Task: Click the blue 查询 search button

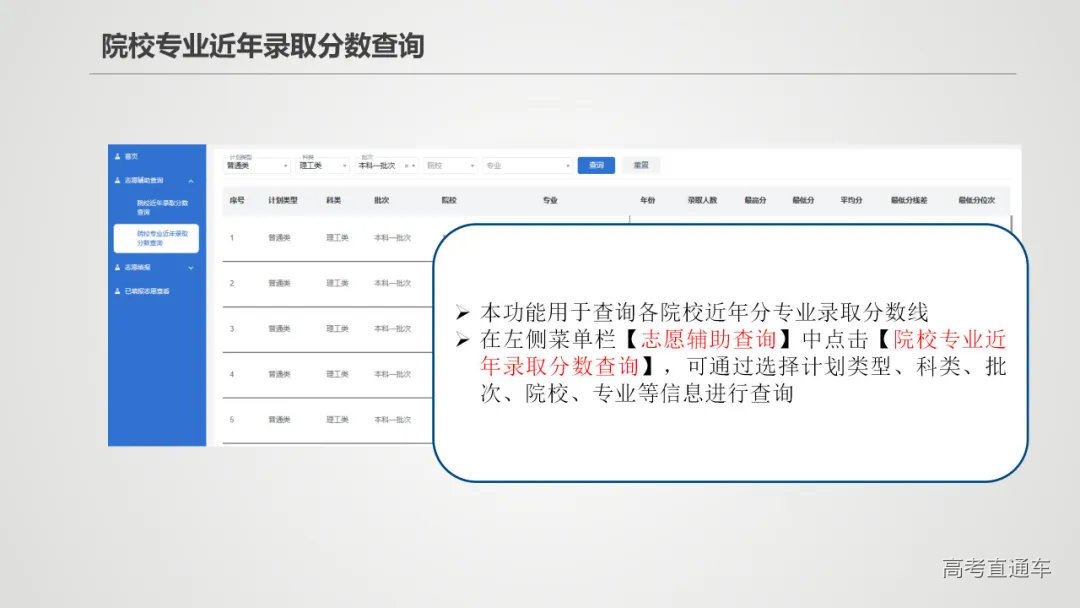Action: point(597,164)
